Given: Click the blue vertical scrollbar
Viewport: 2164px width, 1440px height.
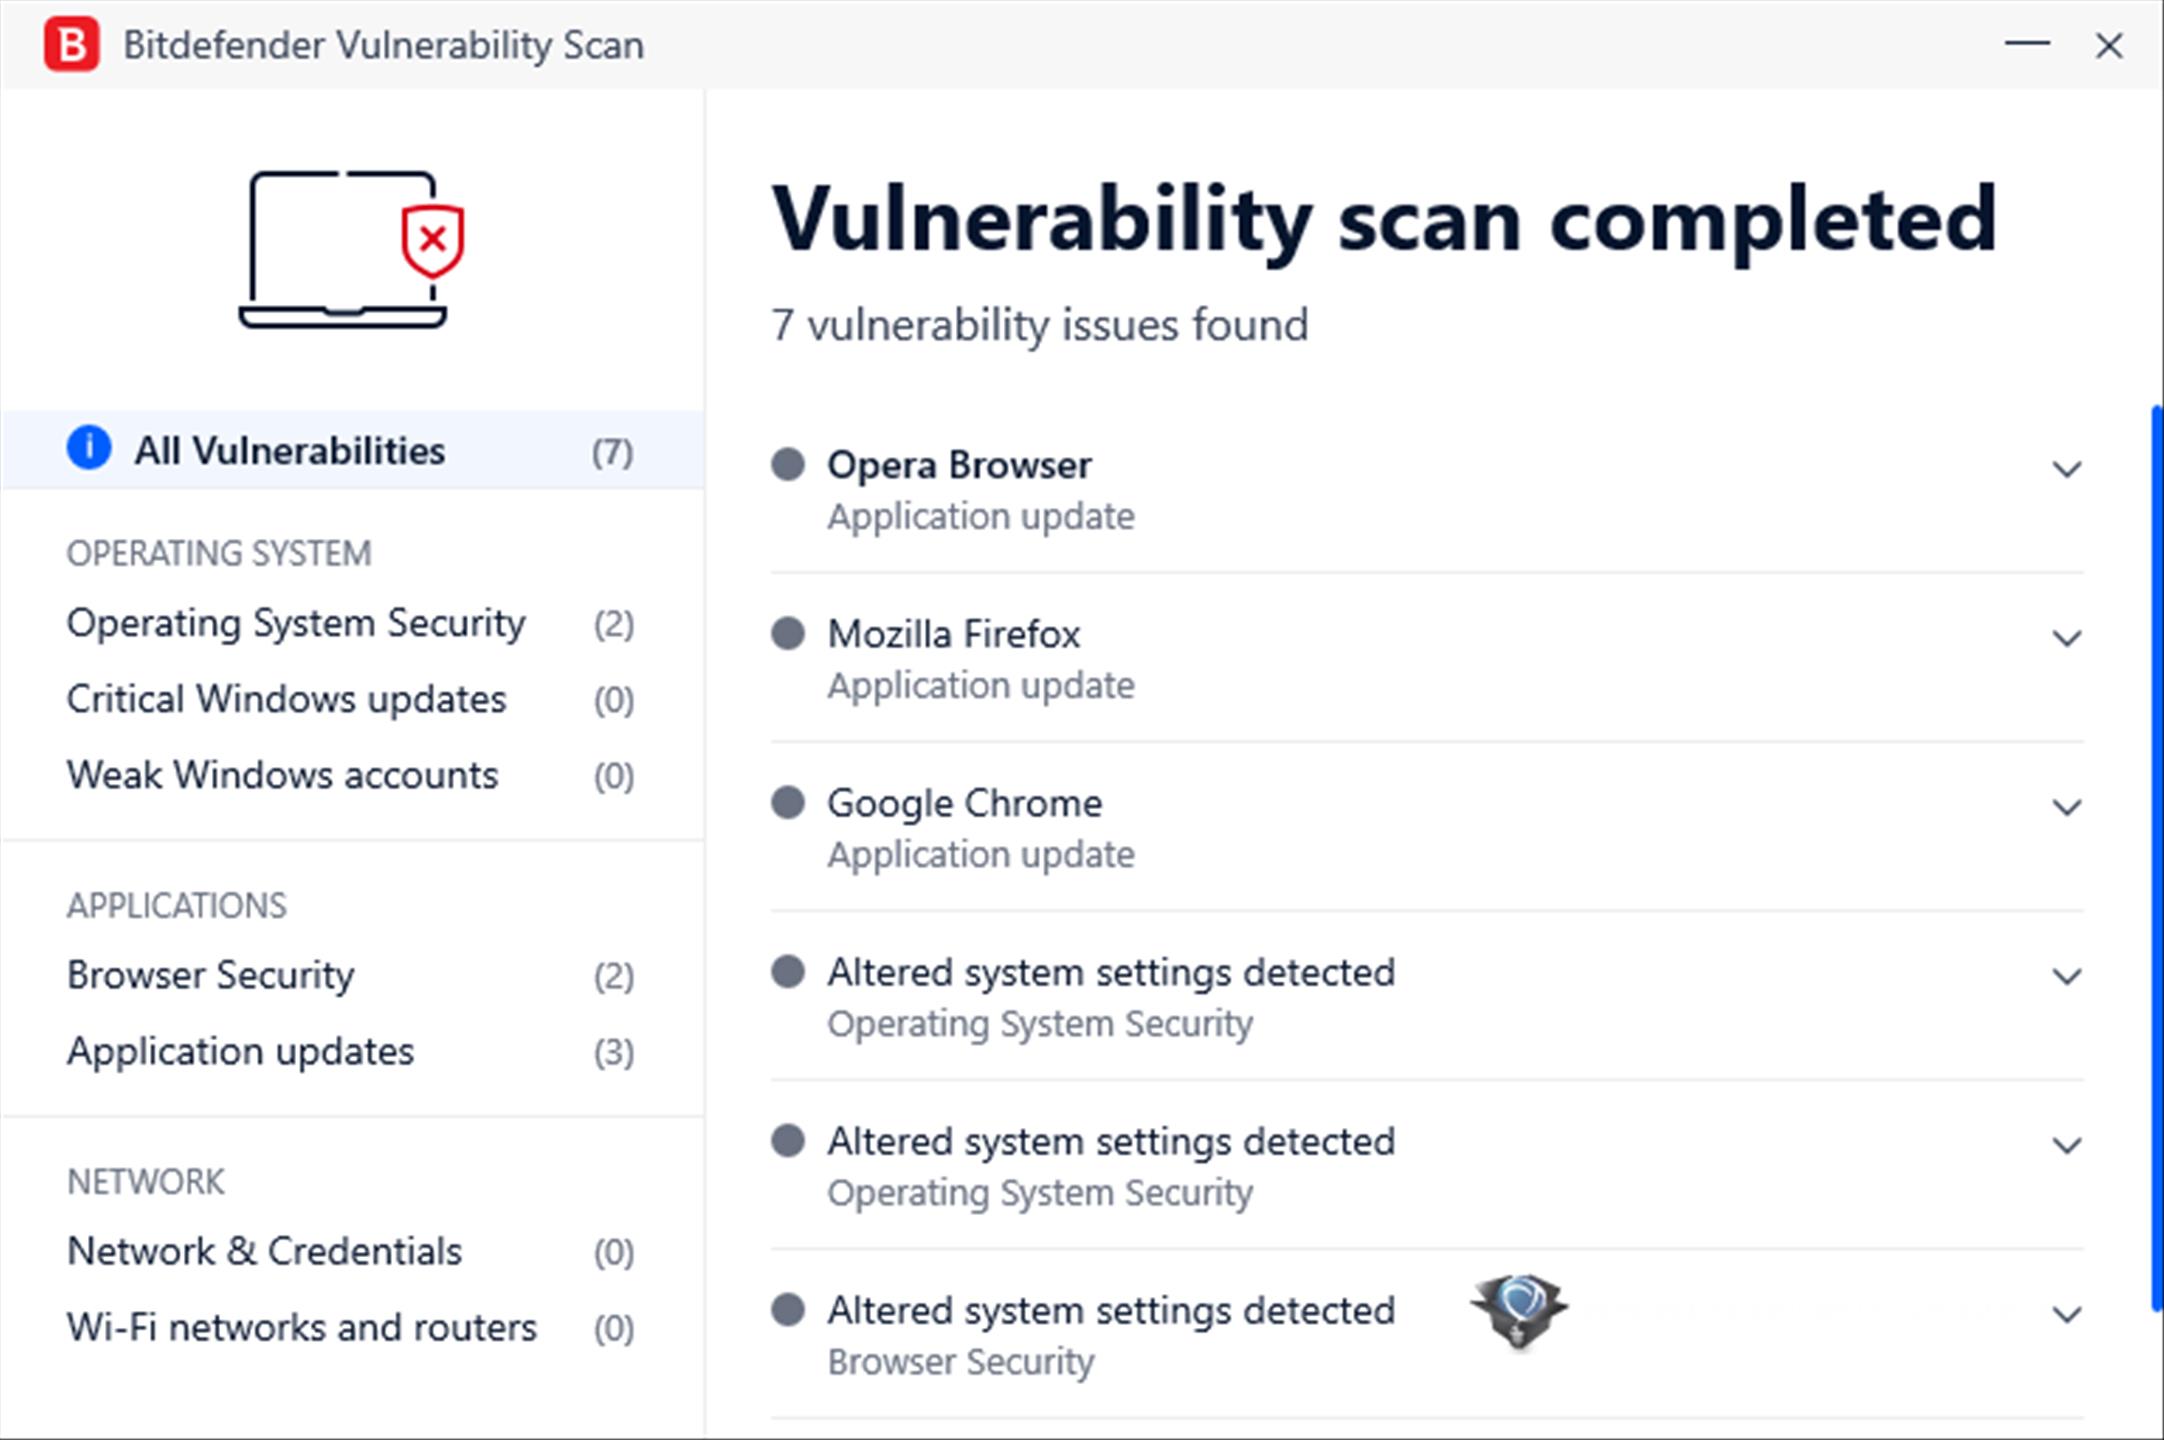Looking at the screenshot, I should (x=2156, y=858).
